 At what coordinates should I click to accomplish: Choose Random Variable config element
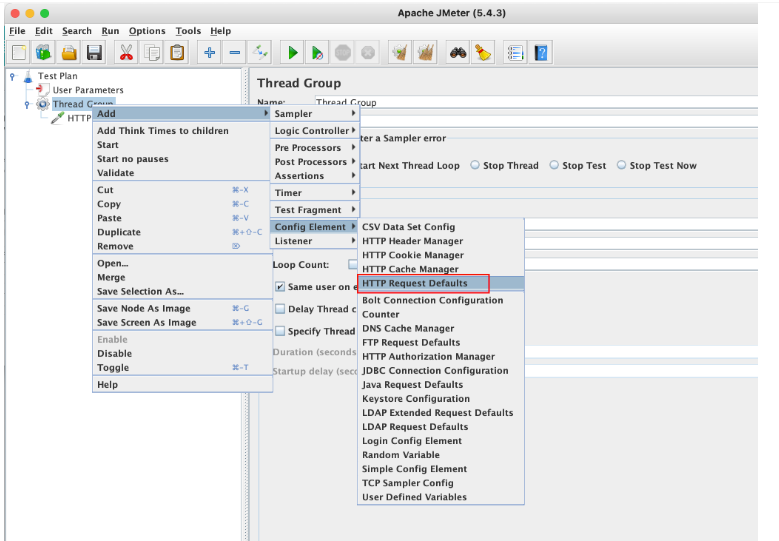441,455
